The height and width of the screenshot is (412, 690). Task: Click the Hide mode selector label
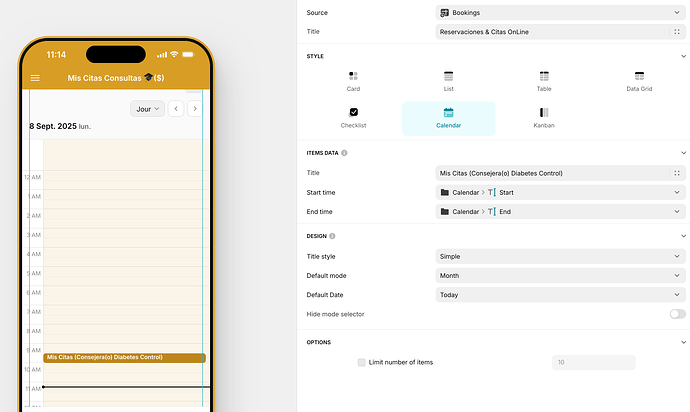coord(335,314)
